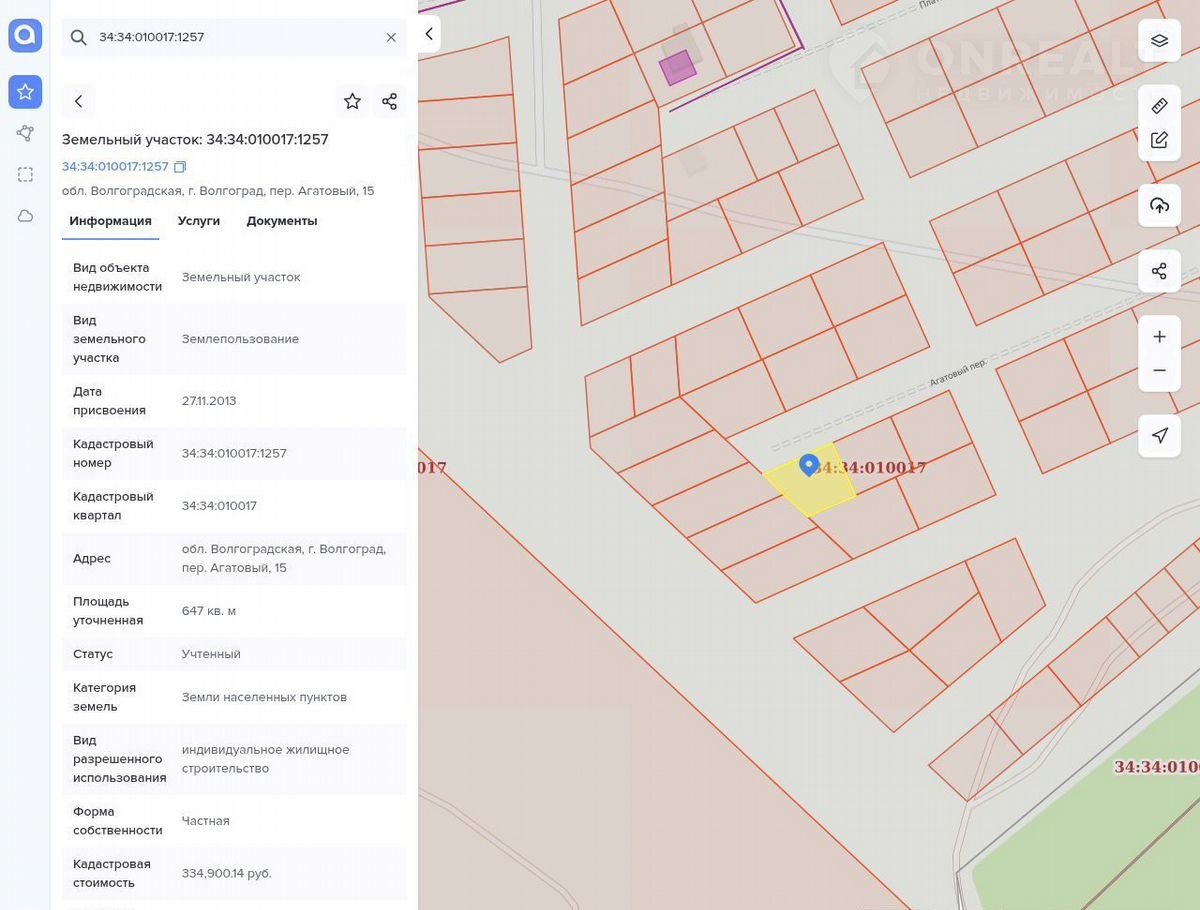The height and width of the screenshot is (910, 1200).
Task: Open the map layers panel
Action: [1159, 41]
